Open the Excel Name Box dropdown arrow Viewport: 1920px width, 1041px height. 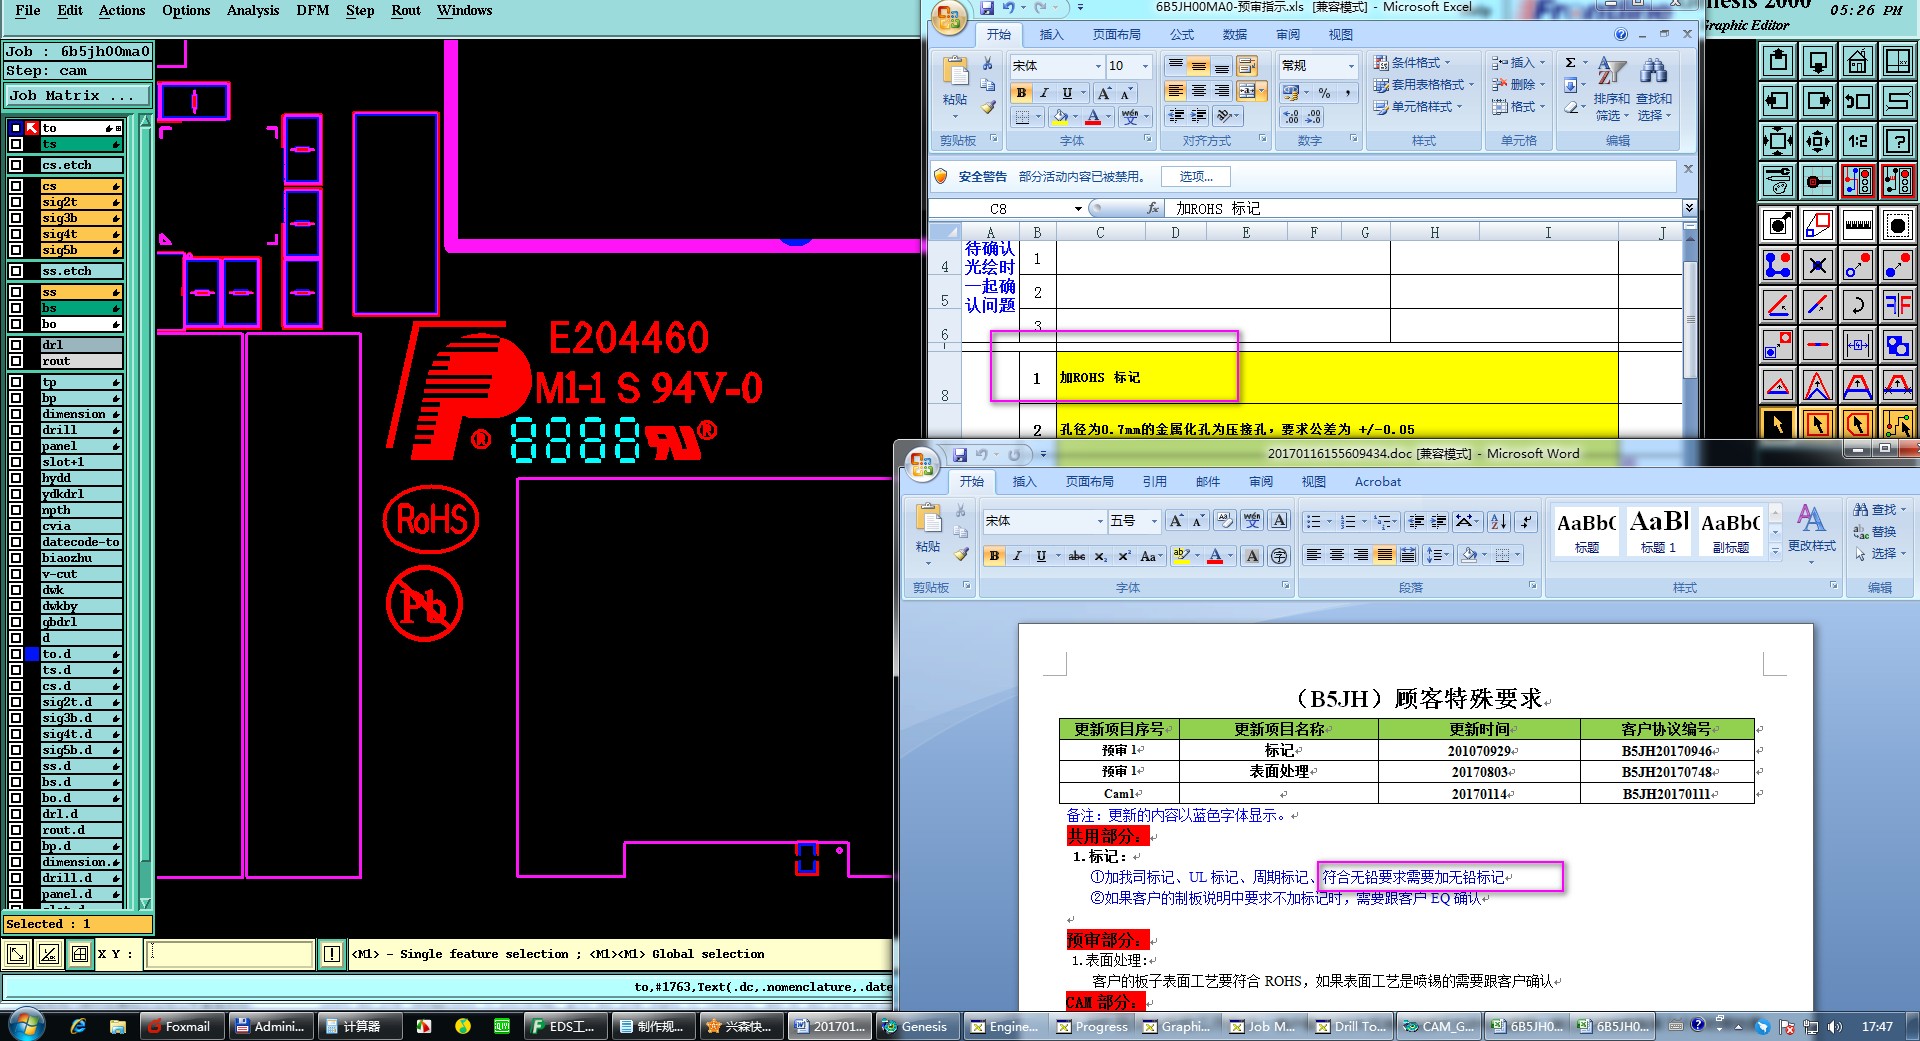coord(1078,209)
